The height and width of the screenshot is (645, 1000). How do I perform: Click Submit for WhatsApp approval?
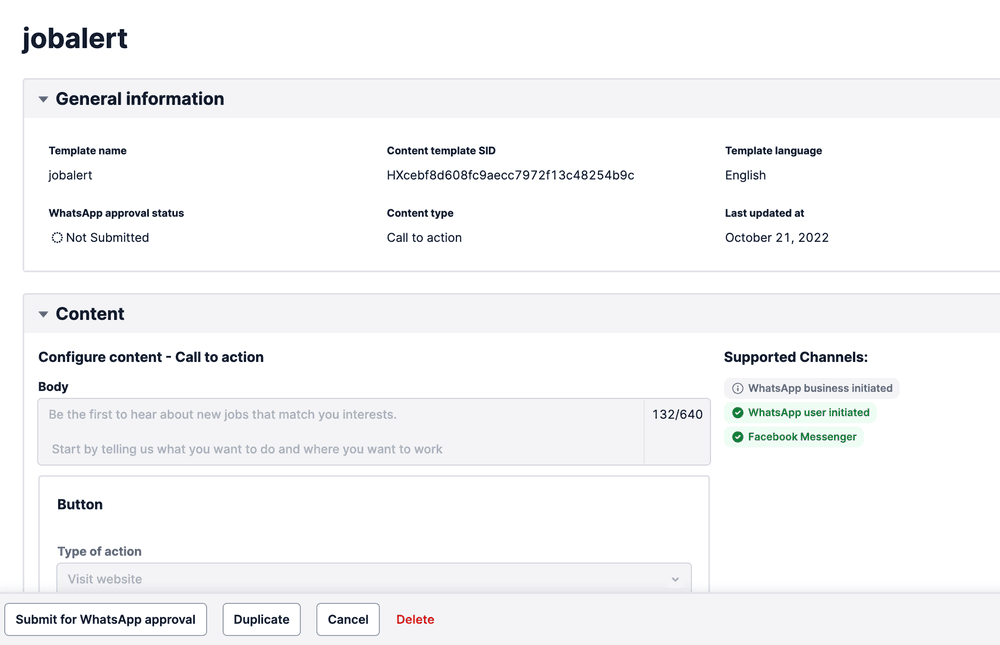tap(105, 619)
